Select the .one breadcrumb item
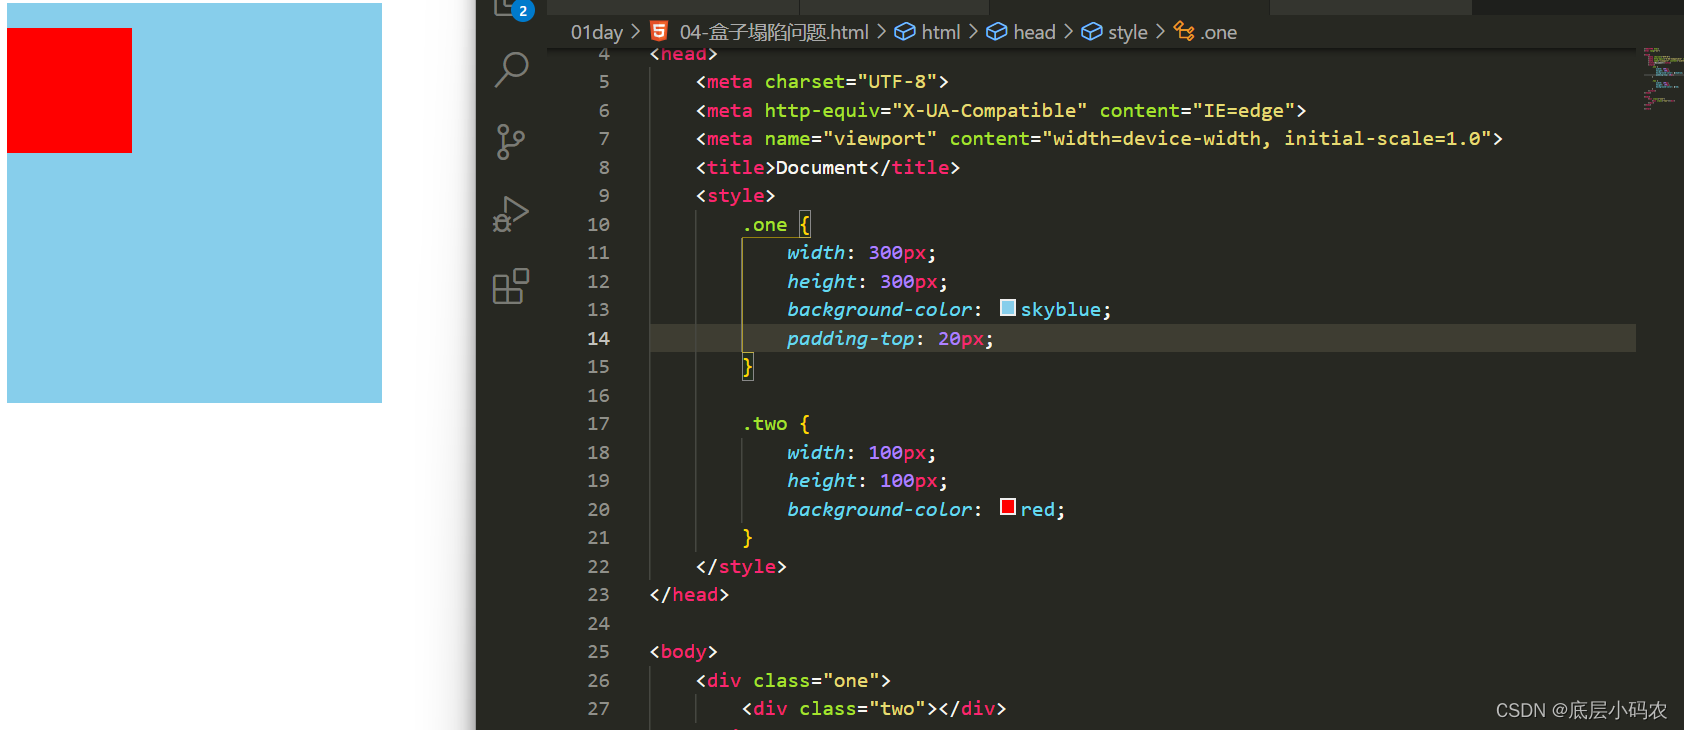The image size is (1684, 730). click(x=1218, y=32)
